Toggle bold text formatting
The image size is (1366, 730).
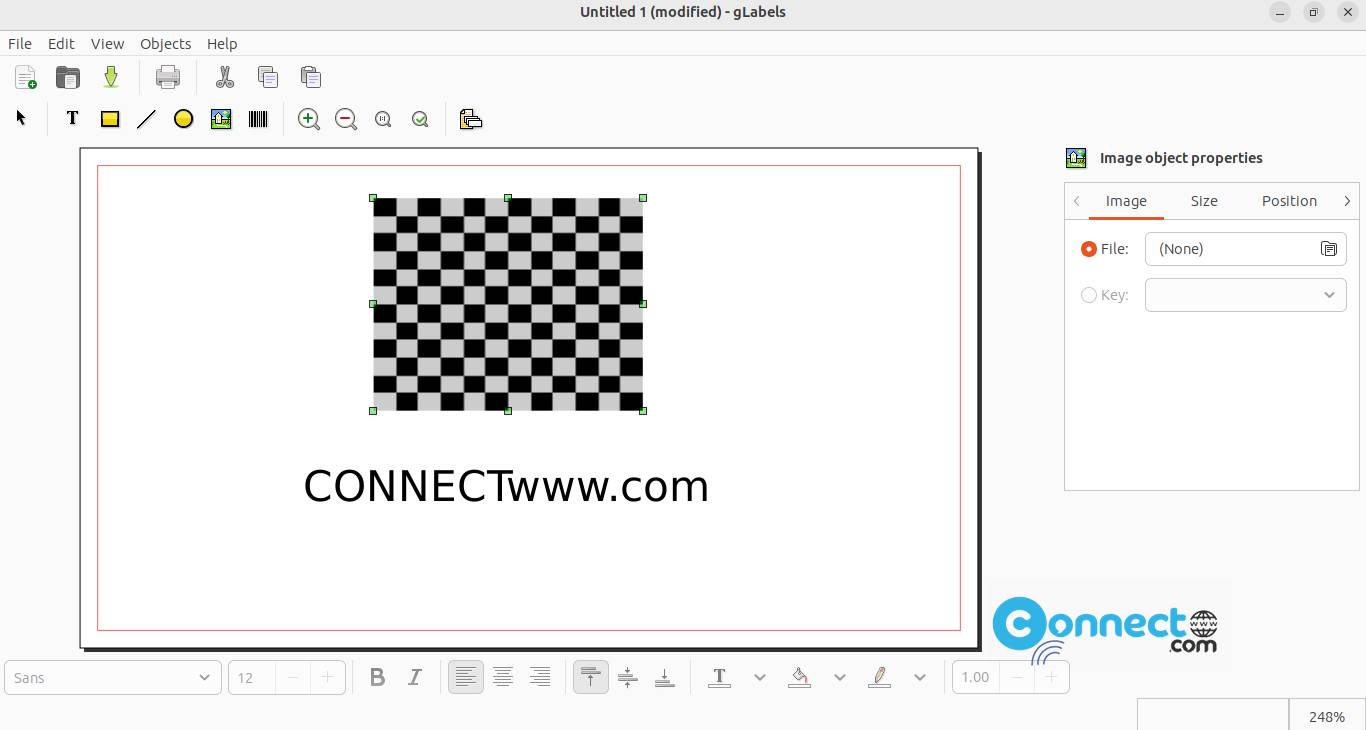(377, 677)
